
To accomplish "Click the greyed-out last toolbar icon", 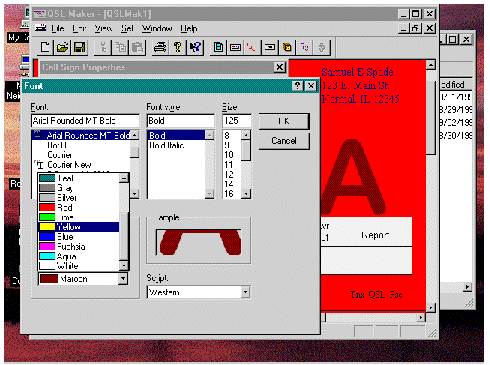I will tap(322, 47).
